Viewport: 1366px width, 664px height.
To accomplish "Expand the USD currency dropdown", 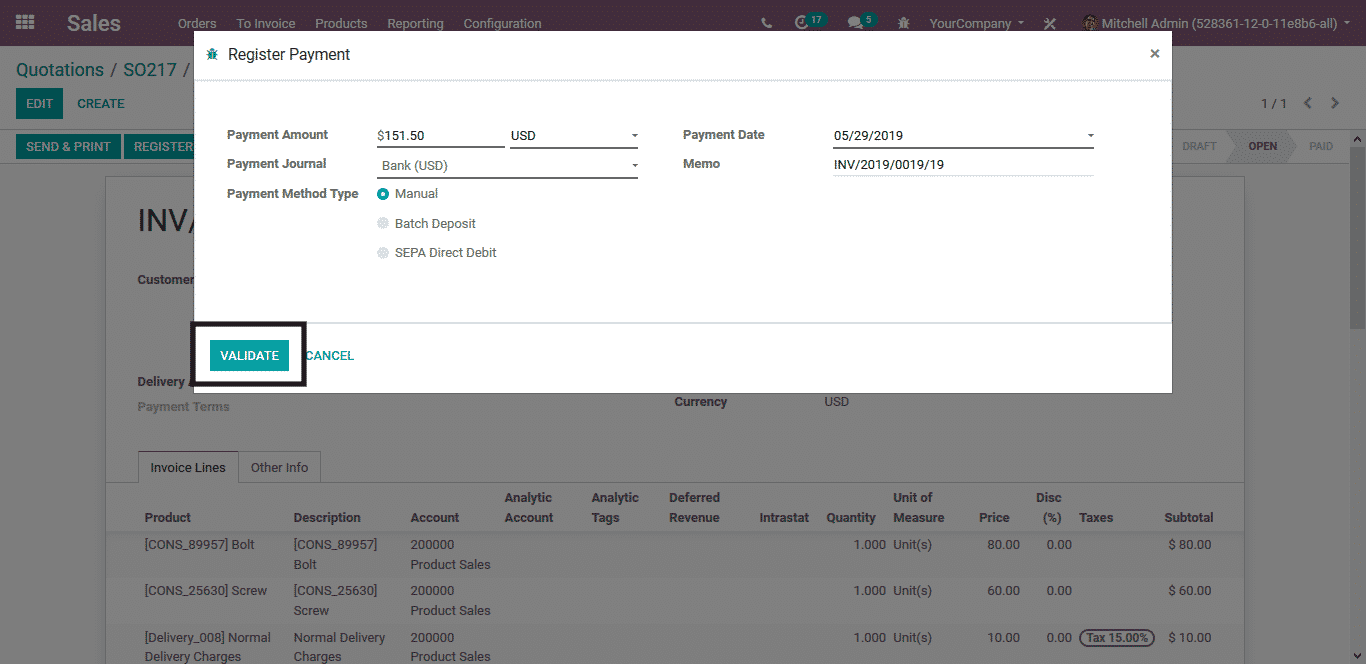I will click(x=573, y=136).
